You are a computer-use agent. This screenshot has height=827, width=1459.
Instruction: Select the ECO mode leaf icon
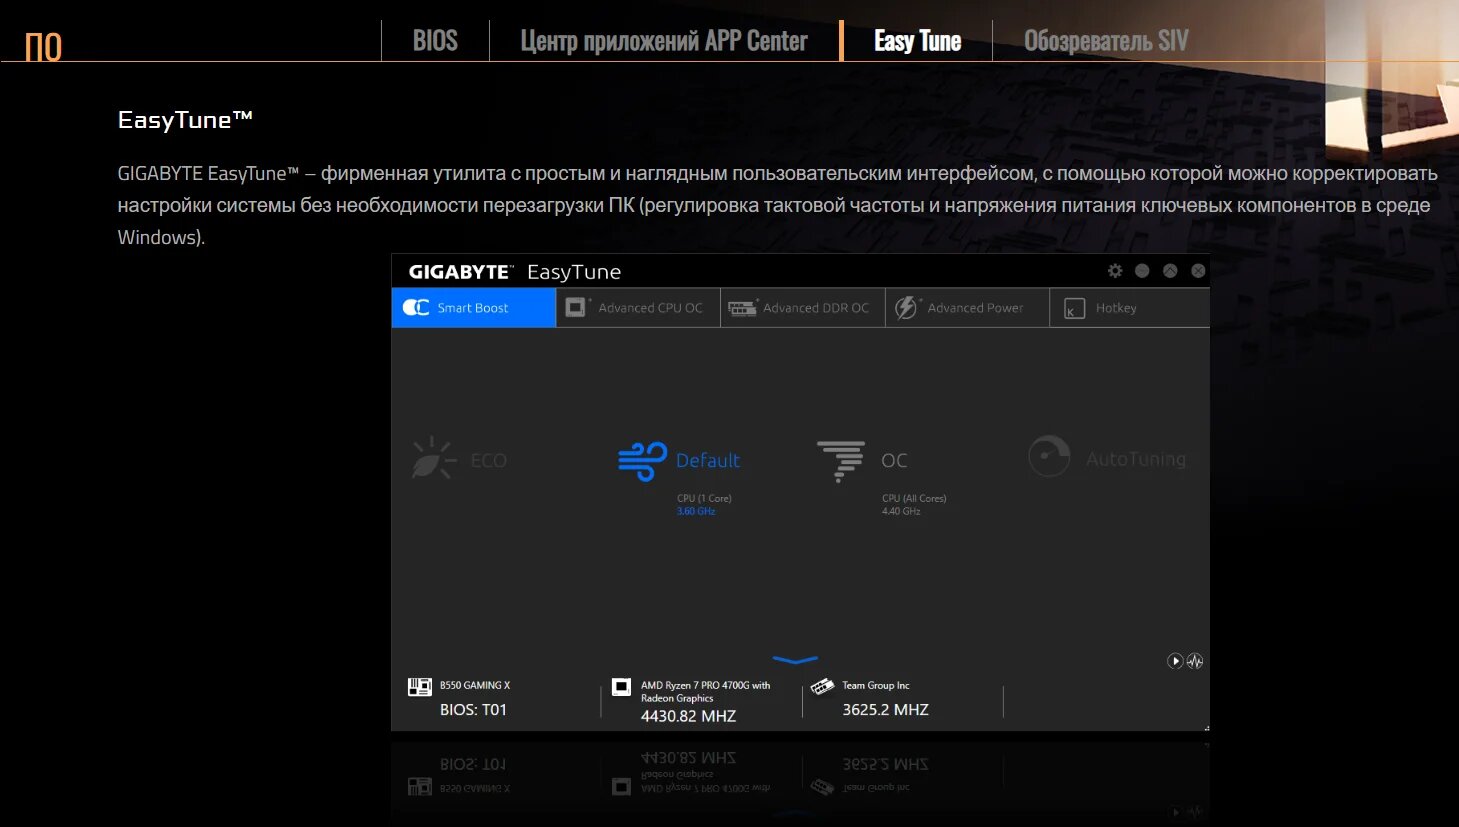[x=433, y=459]
